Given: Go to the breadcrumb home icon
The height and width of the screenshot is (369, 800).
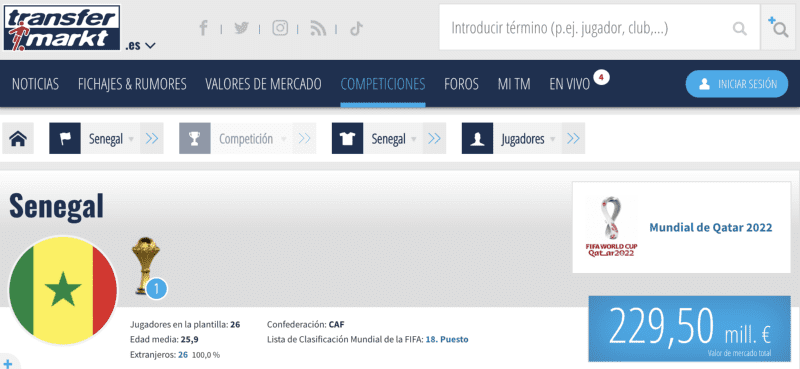Looking at the screenshot, I should (18, 138).
